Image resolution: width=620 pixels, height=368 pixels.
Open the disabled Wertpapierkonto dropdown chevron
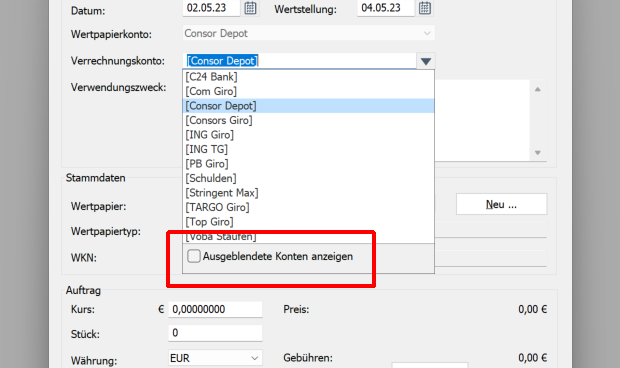[427, 34]
